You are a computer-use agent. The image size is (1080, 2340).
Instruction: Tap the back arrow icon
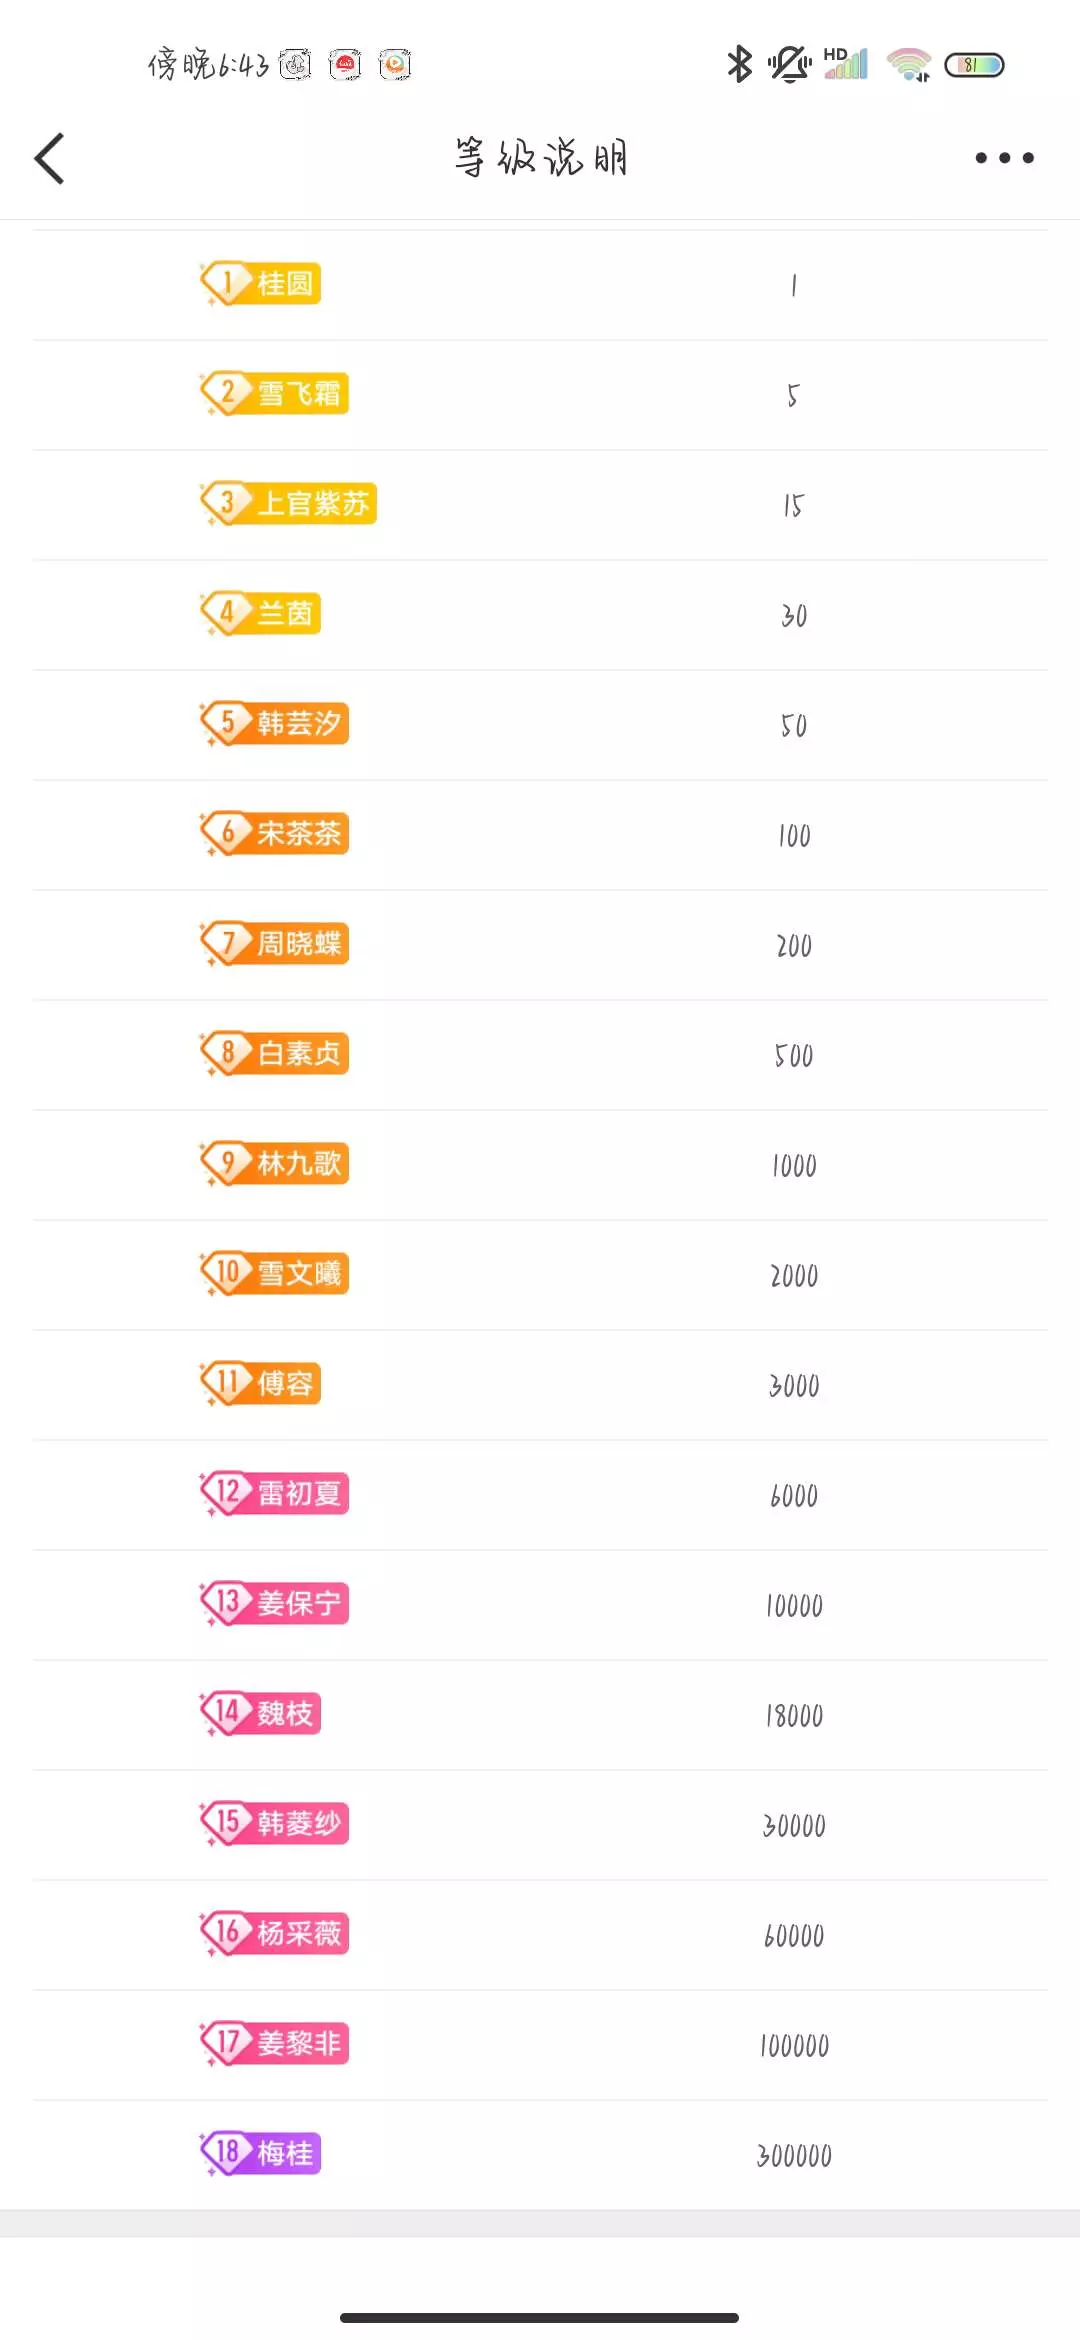pos(50,159)
